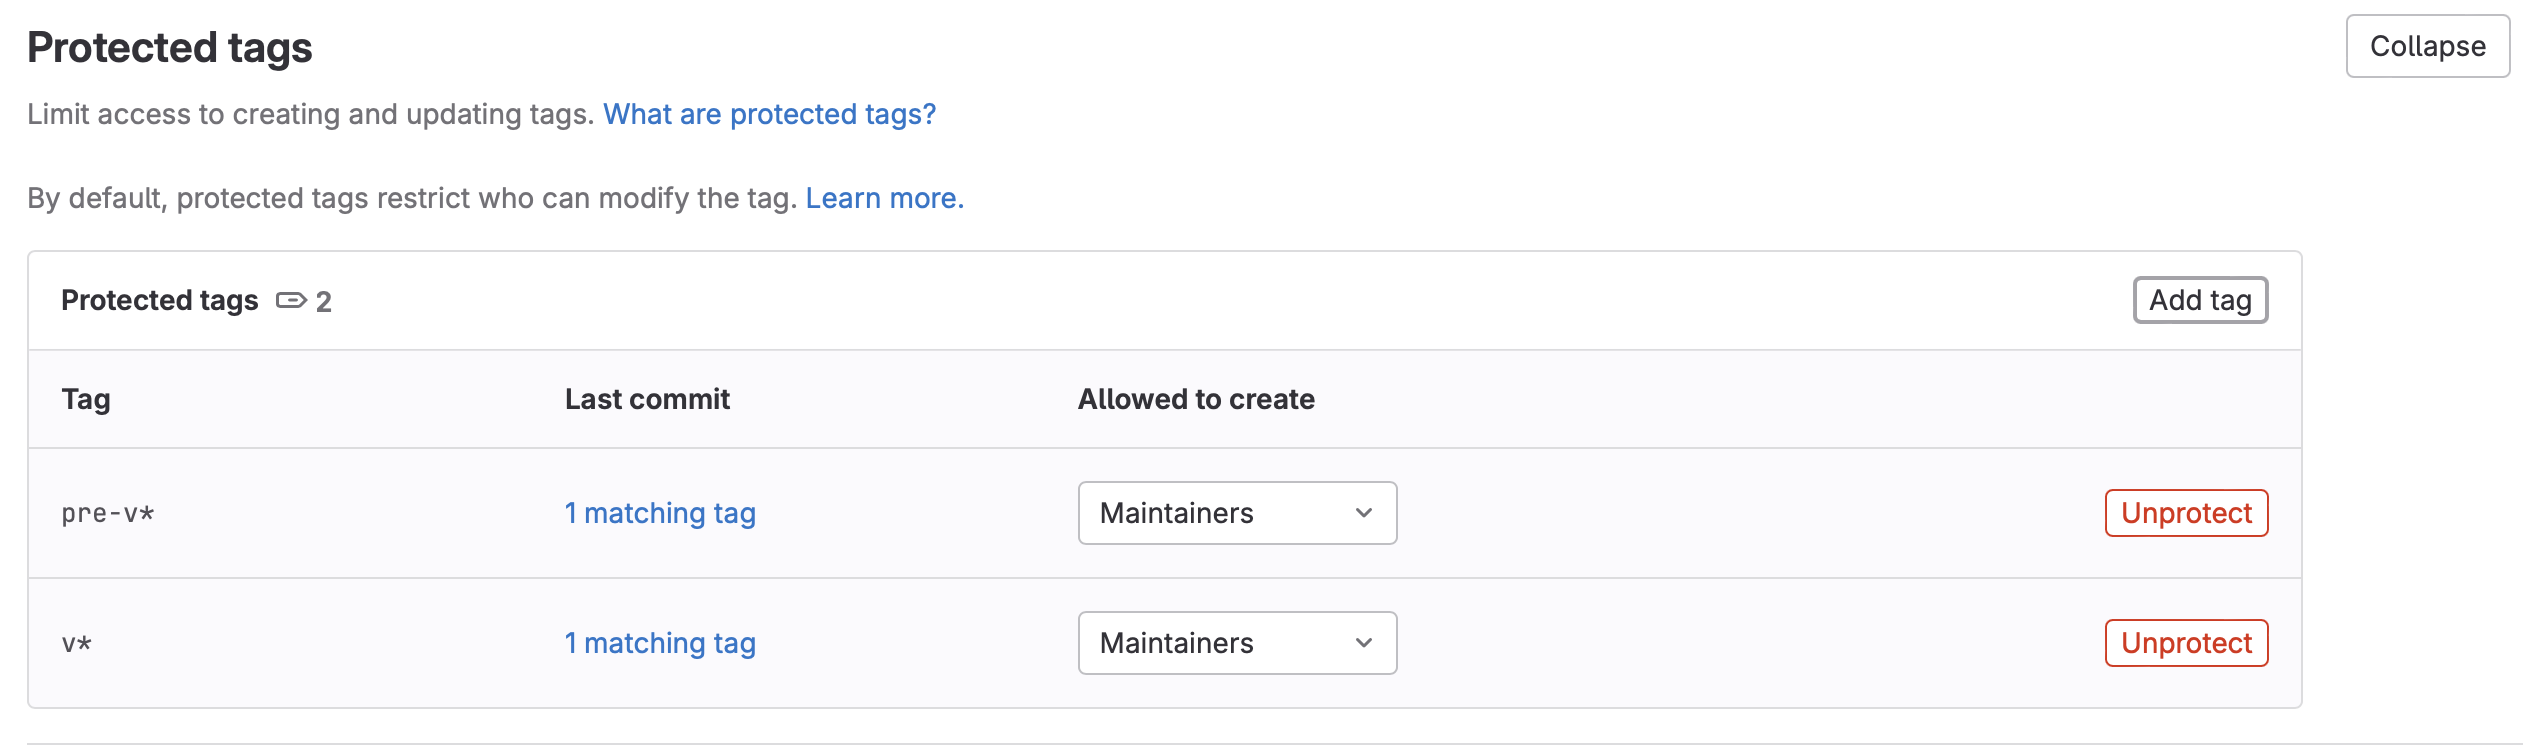Expand Maintainers dropdown for v* tag
The width and height of the screenshot is (2544, 754).
tap(1237, 643)
